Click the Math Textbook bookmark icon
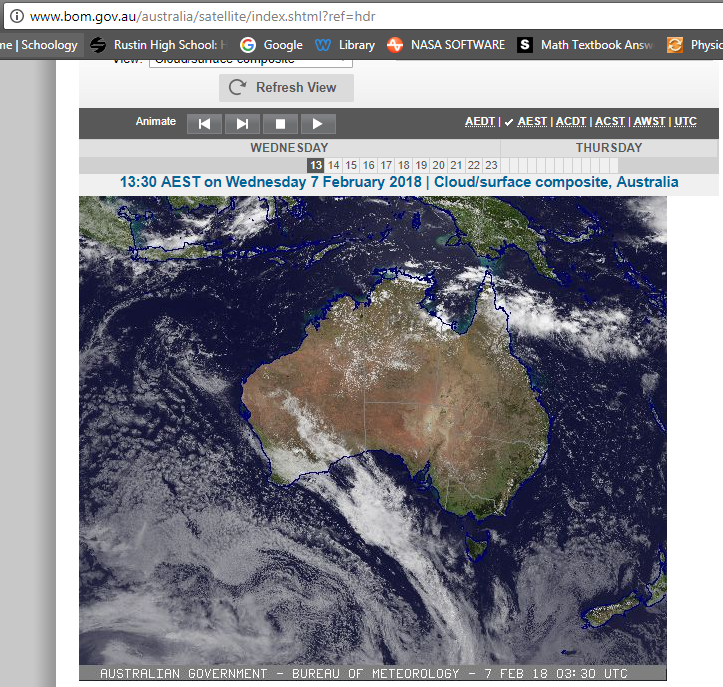723x687 pixels. click(525, 45)
